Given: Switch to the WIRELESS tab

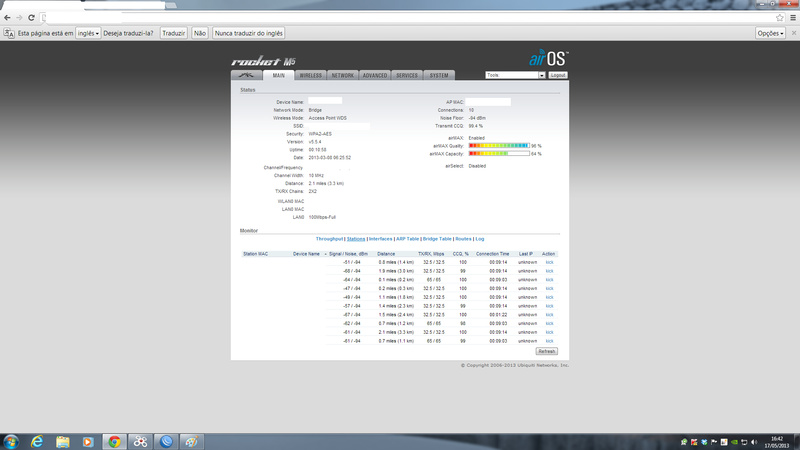Looking at the screenshot, I should (310, 76).
